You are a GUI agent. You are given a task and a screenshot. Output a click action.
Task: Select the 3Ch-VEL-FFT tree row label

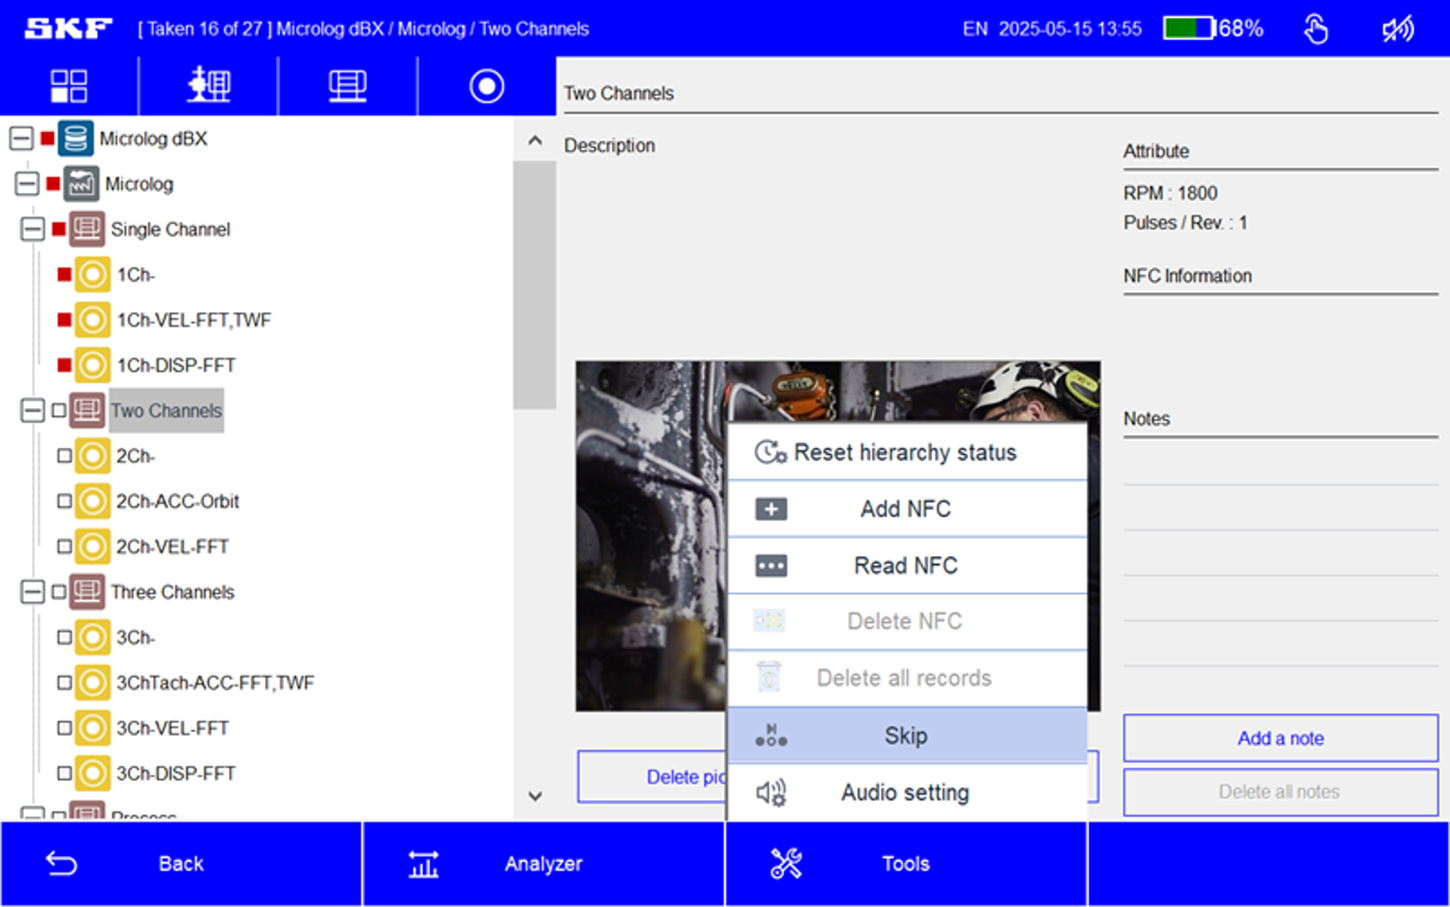(x=172, y=728)
